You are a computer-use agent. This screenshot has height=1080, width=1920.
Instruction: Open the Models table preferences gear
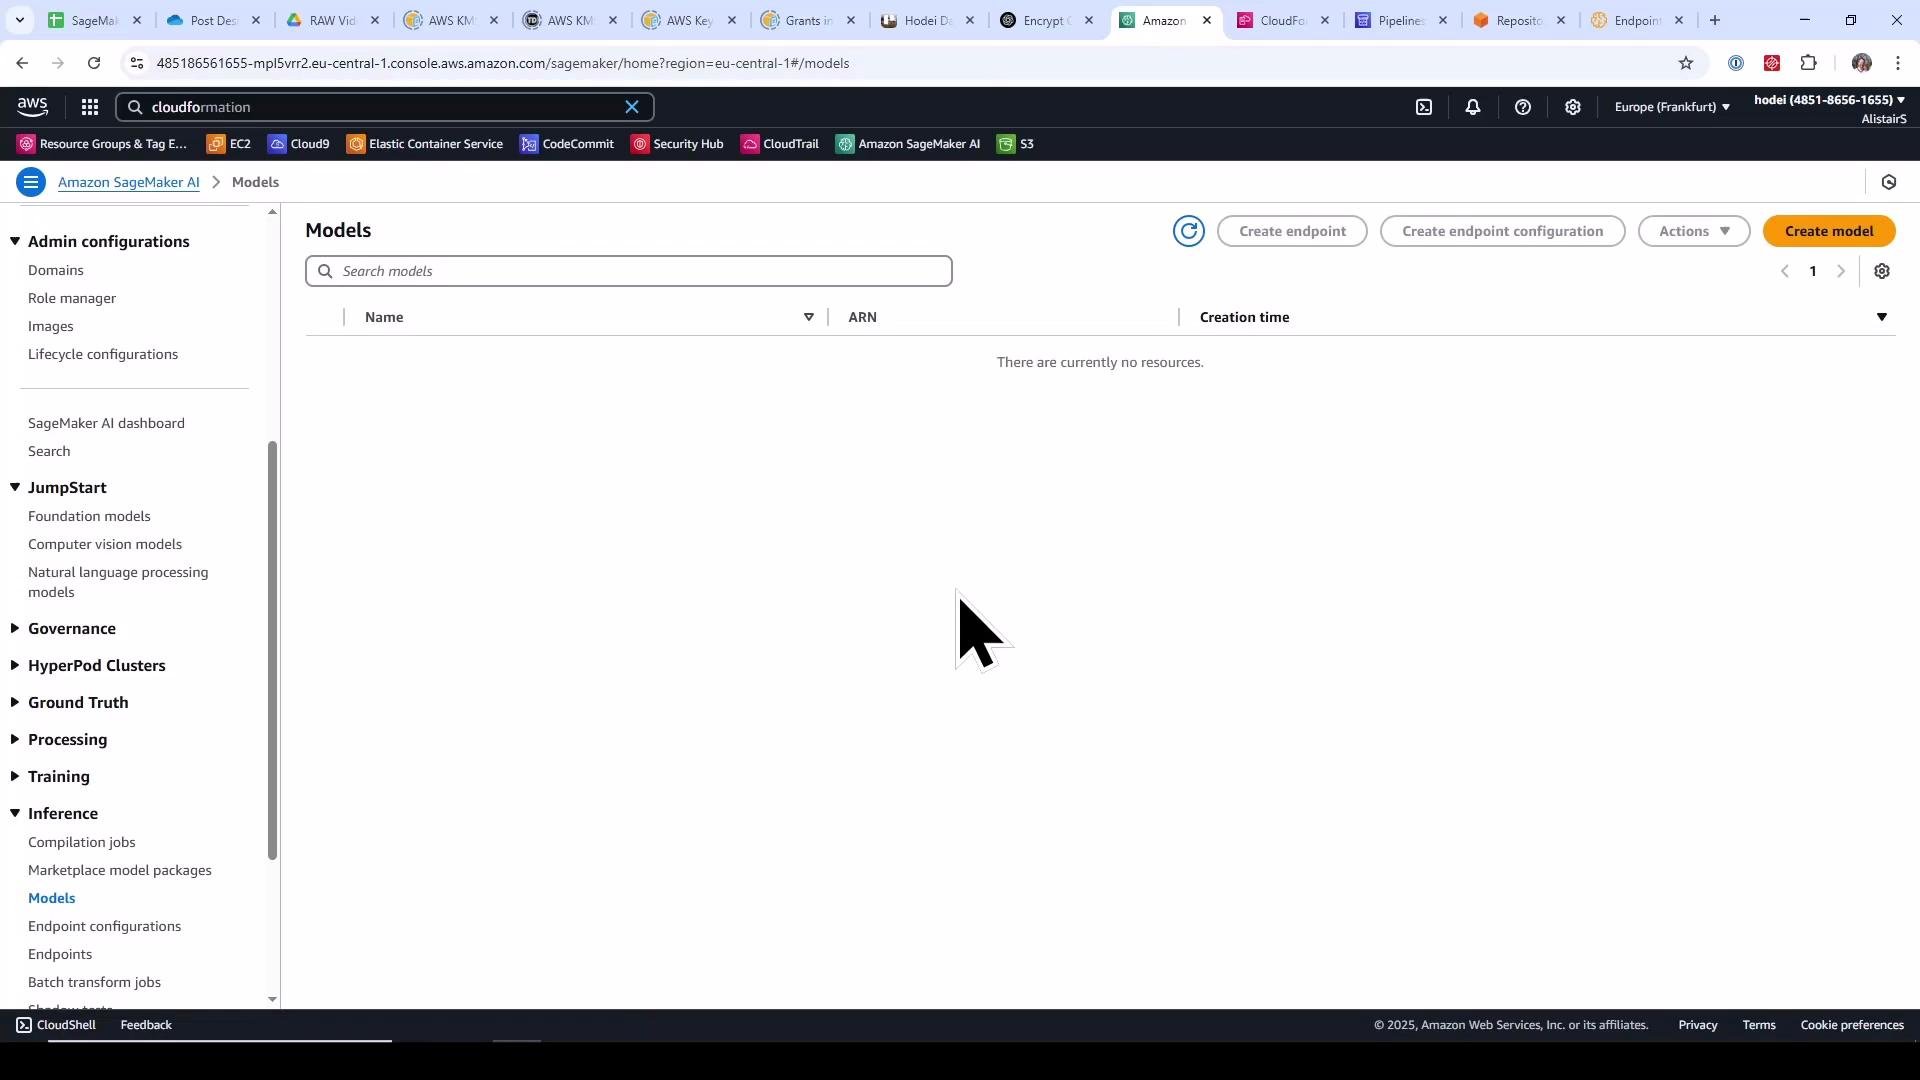(1882, 271)
